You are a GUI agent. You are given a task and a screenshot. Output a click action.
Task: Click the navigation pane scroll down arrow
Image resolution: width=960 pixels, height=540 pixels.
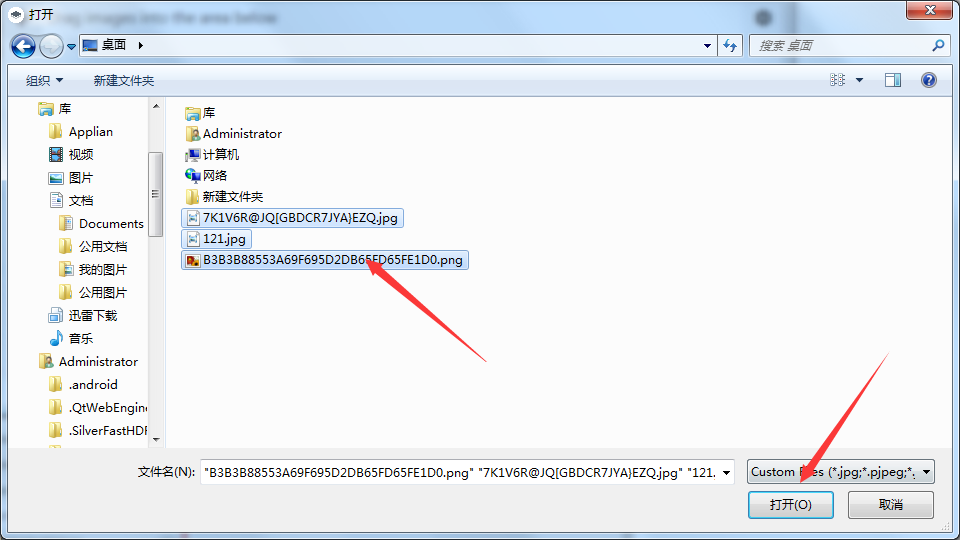point(156,440)
